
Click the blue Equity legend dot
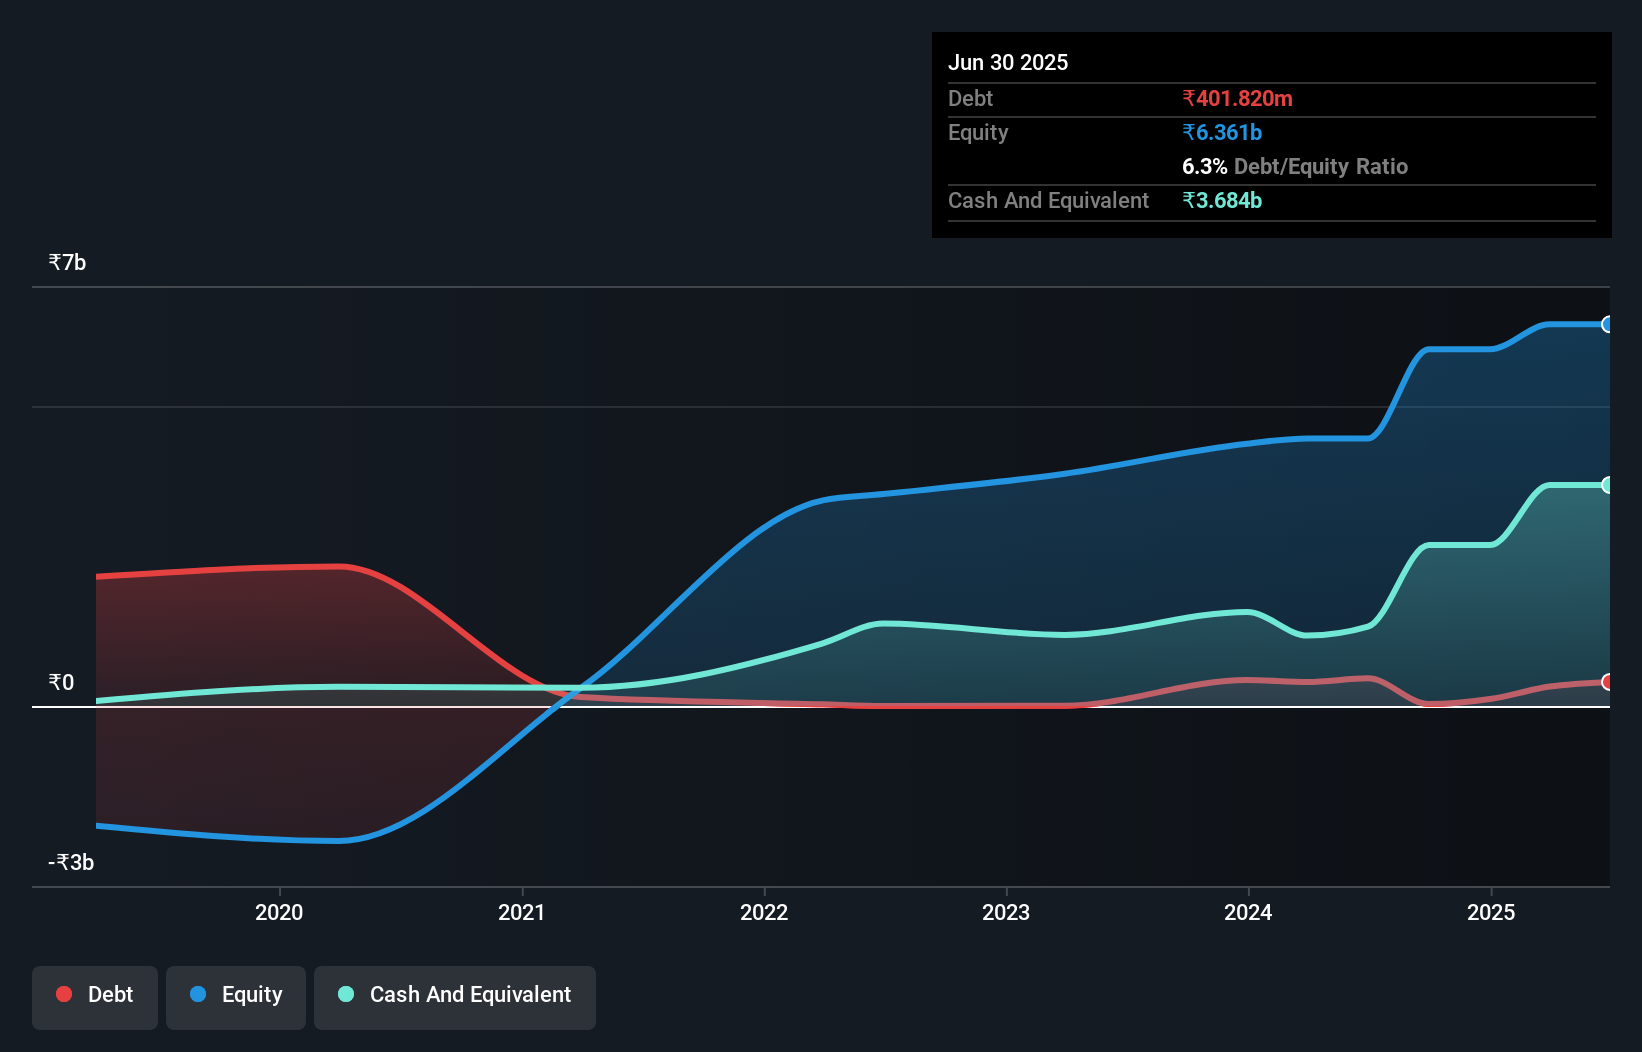198,994
